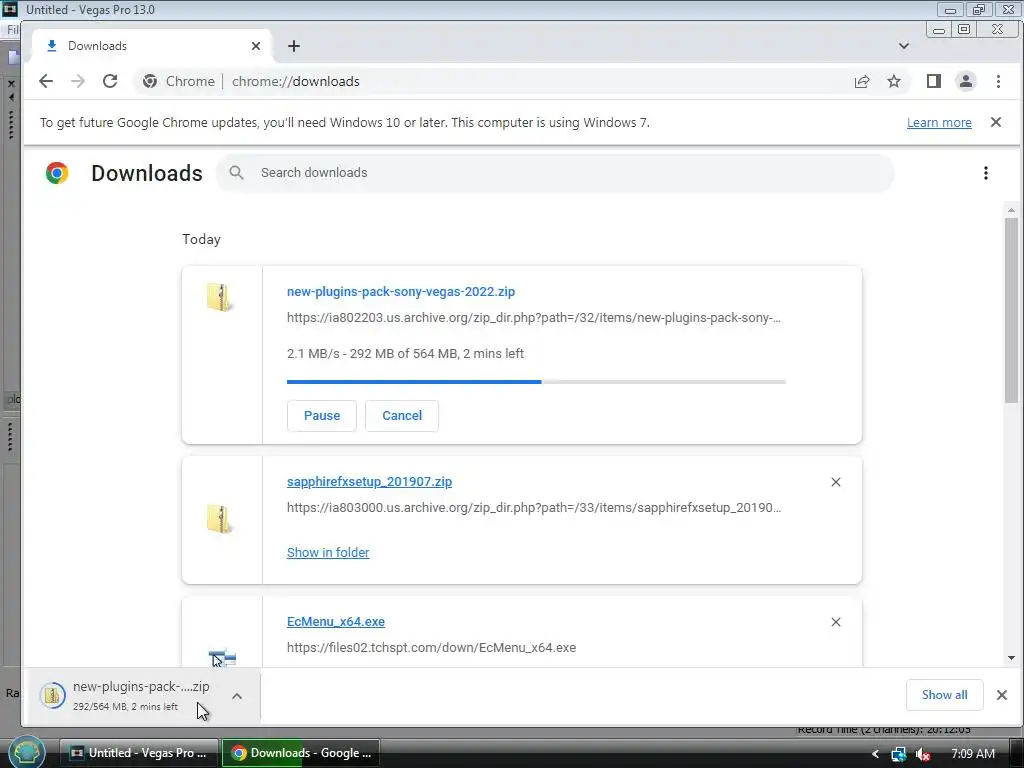Click the new-plugins-pack source URL text
The width and height of the screenshot is (1024, 768).
pos(534,318)
